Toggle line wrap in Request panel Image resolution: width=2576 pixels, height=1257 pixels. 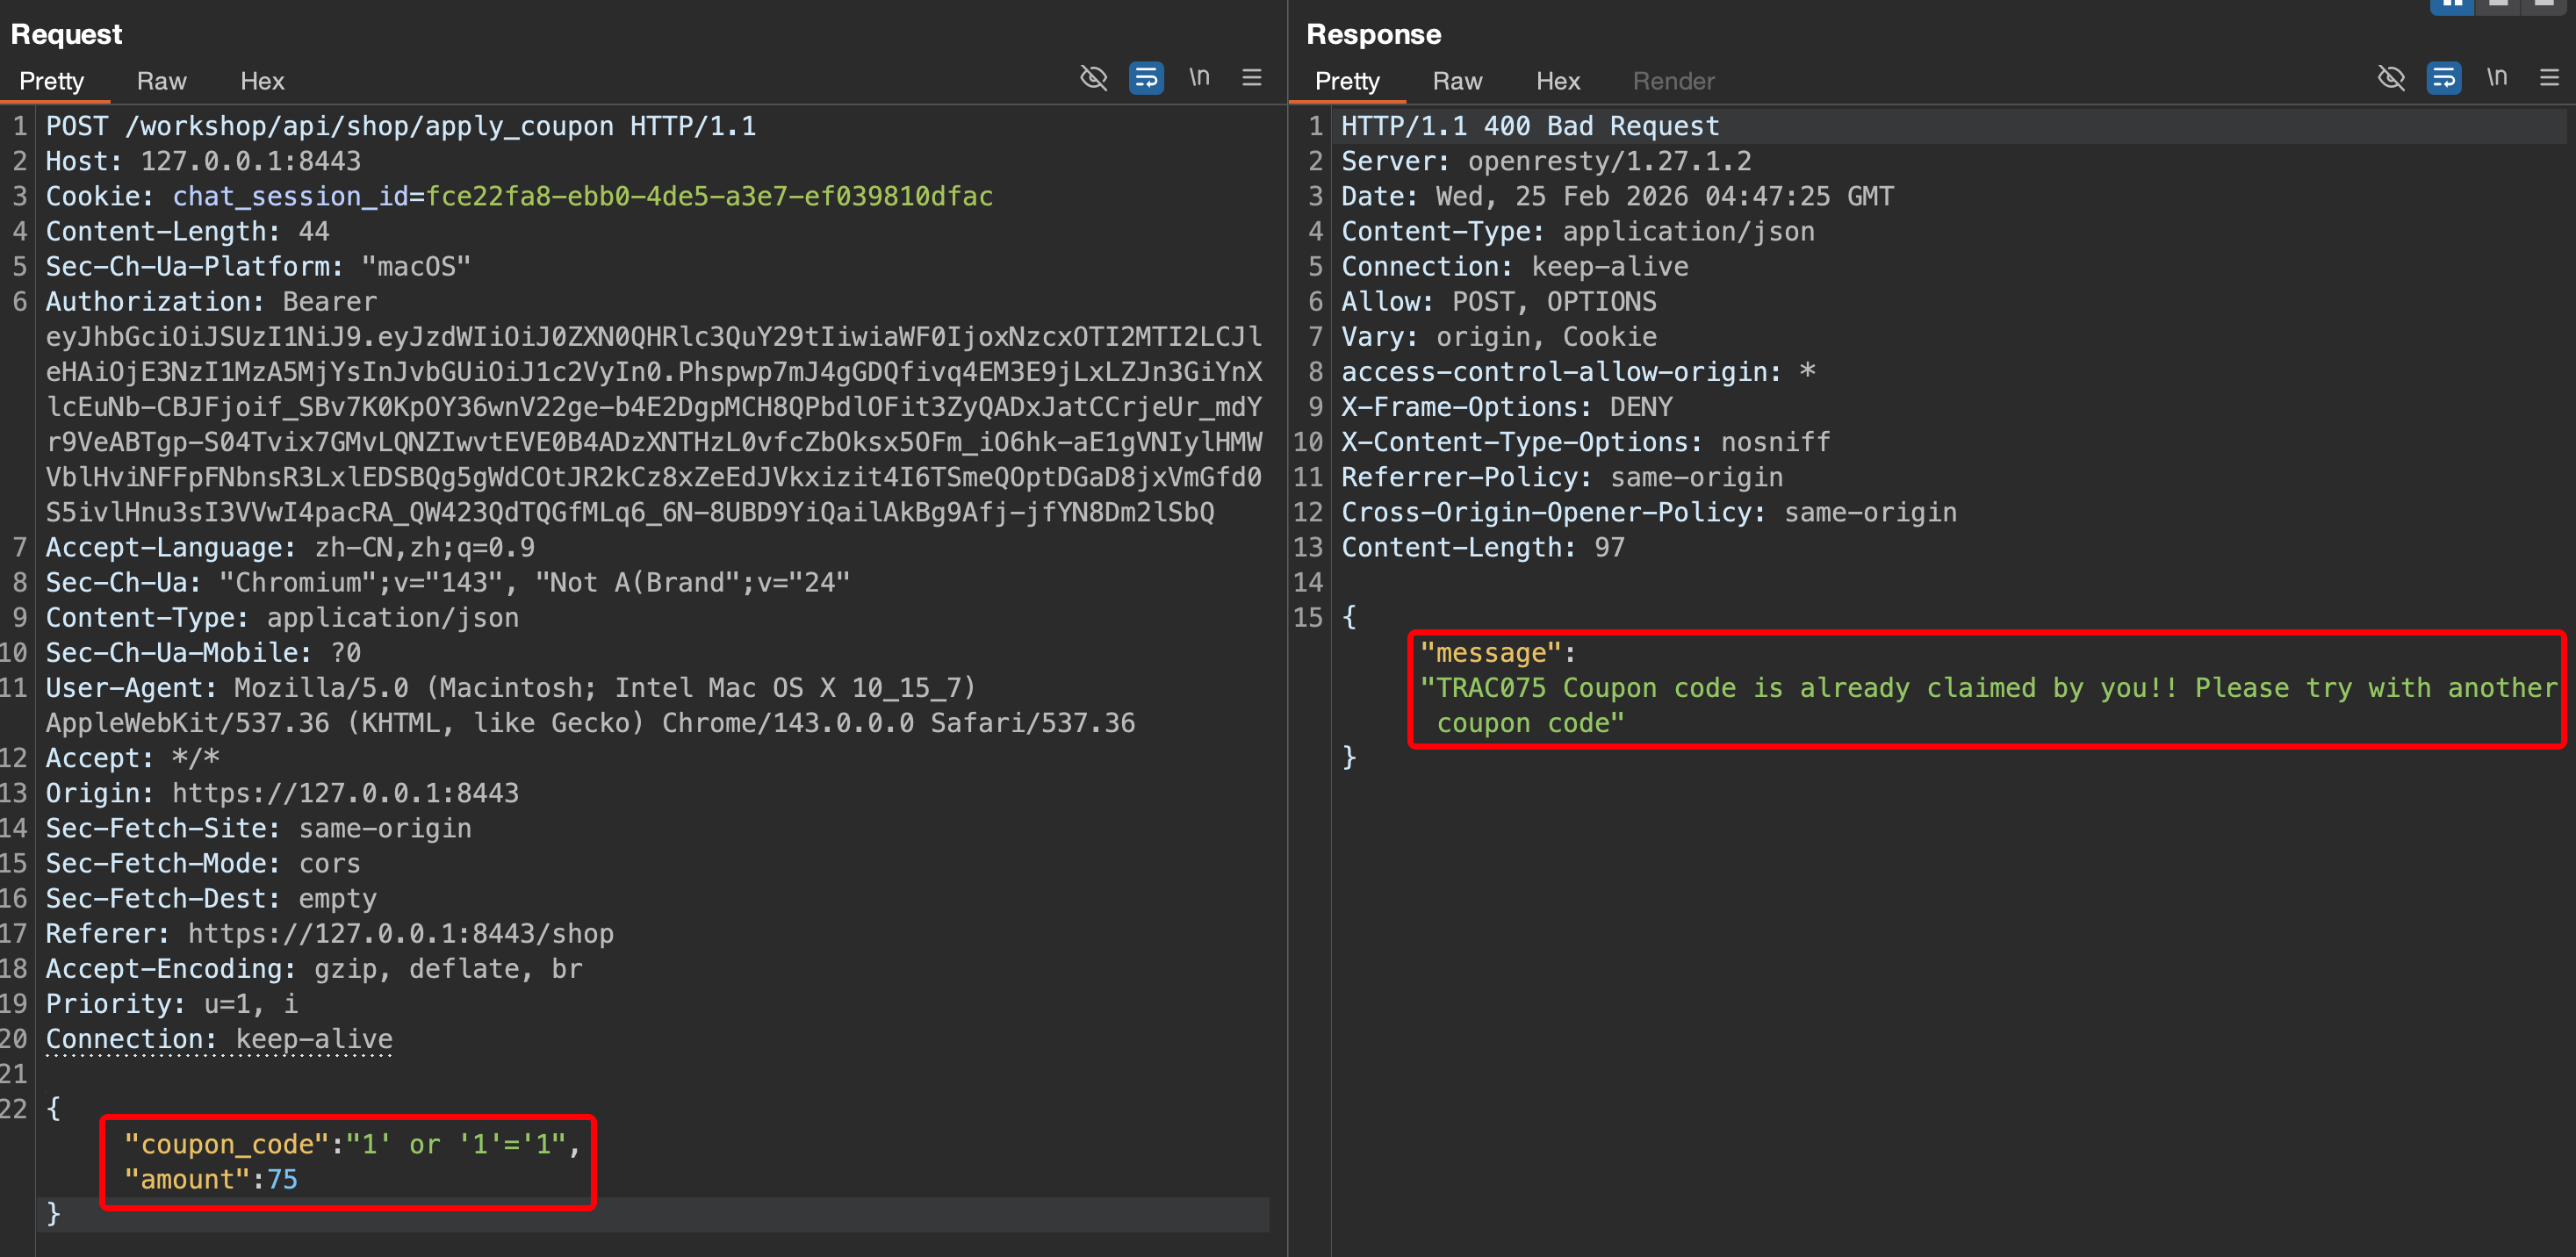(x=1146, y=78)
